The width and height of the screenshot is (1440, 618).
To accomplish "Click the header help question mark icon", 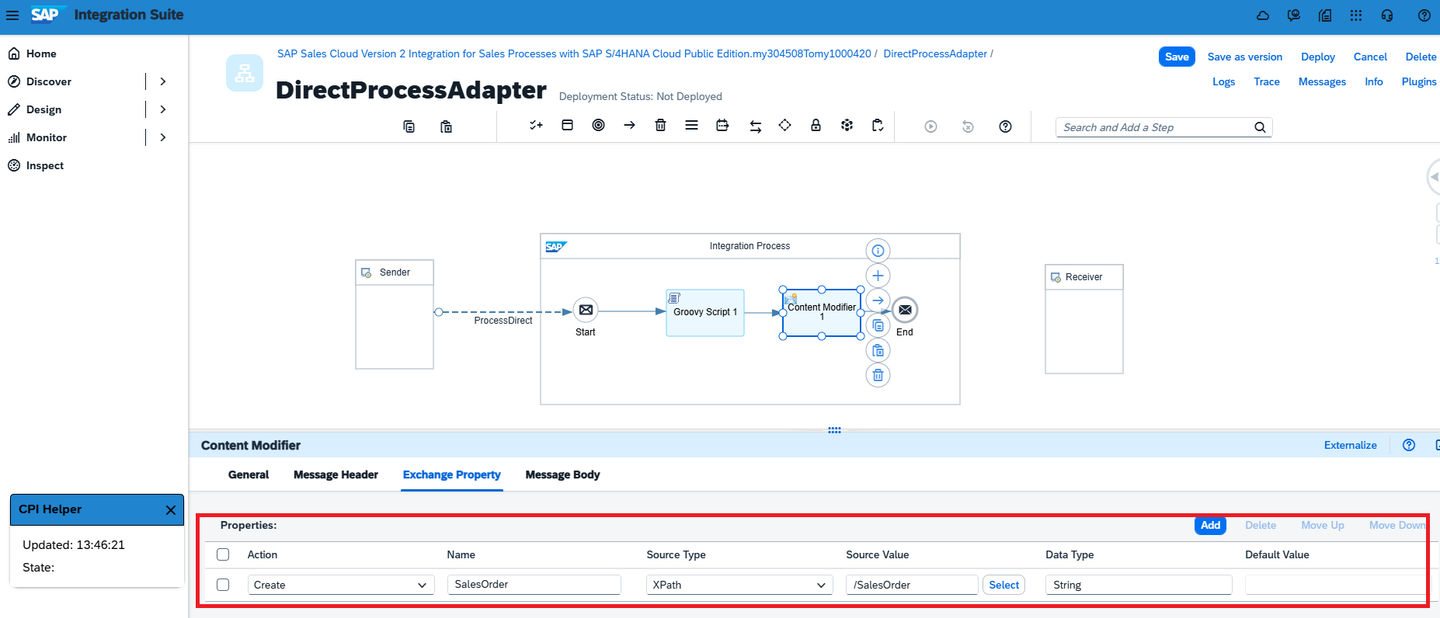I will click(1424, 15).
